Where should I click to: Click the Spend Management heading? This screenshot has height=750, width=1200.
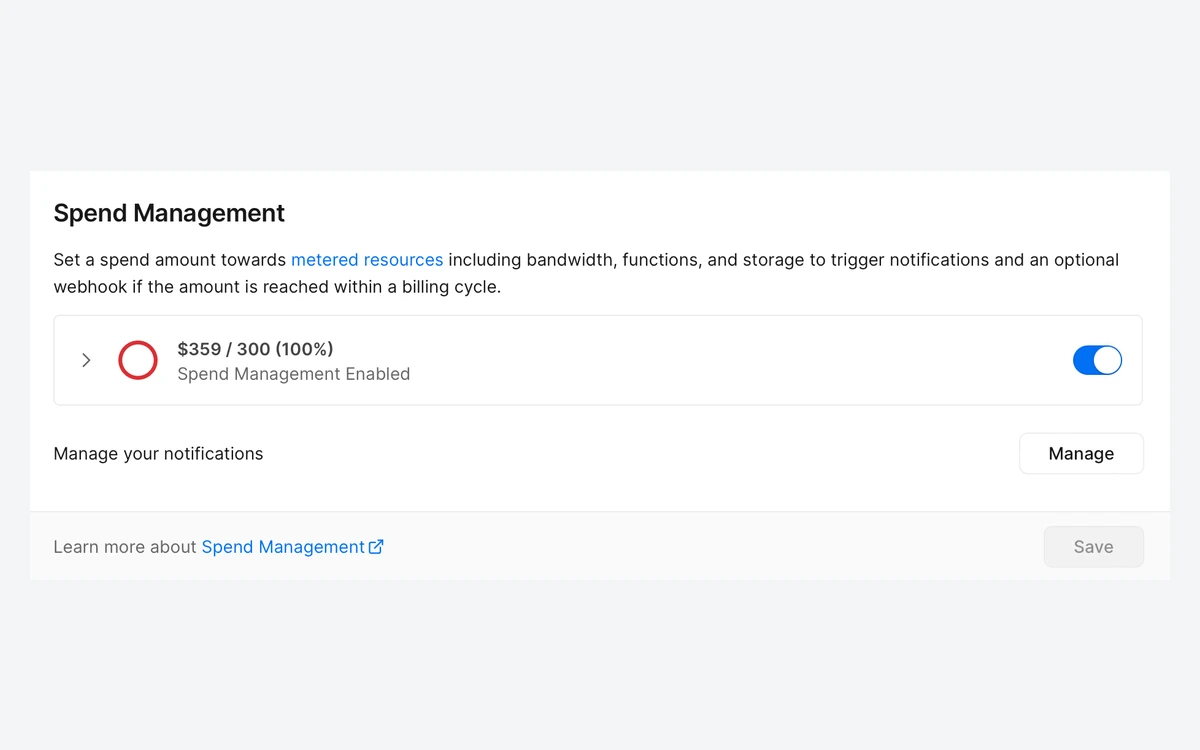[169, 213]
